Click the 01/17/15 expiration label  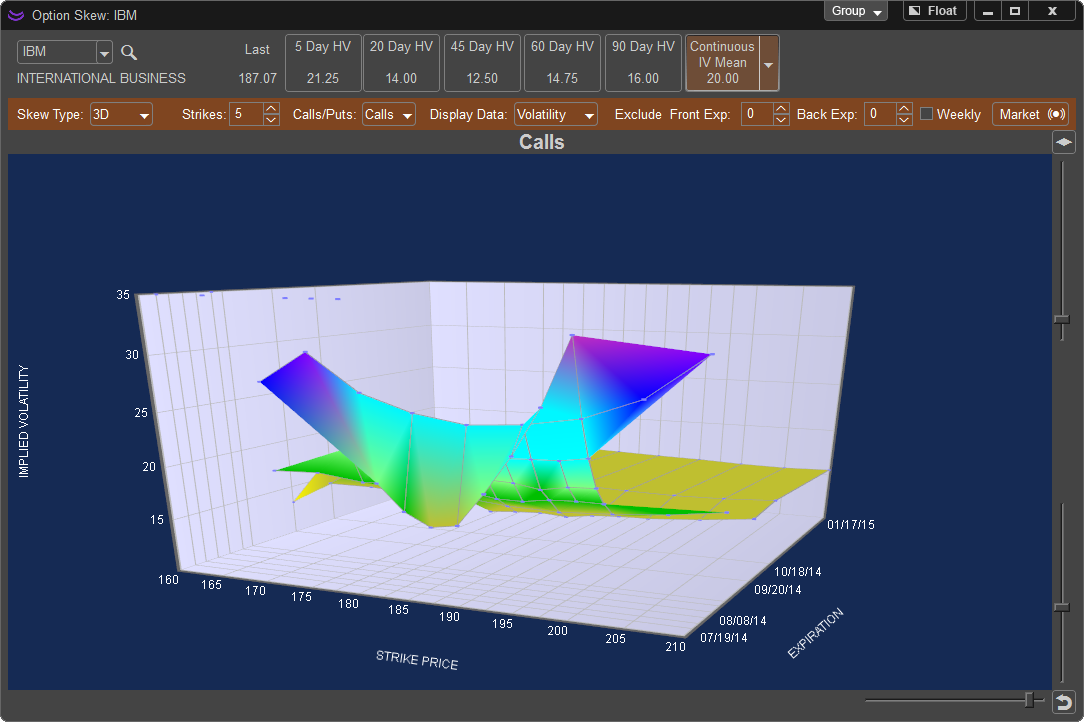tap(850, 525)
